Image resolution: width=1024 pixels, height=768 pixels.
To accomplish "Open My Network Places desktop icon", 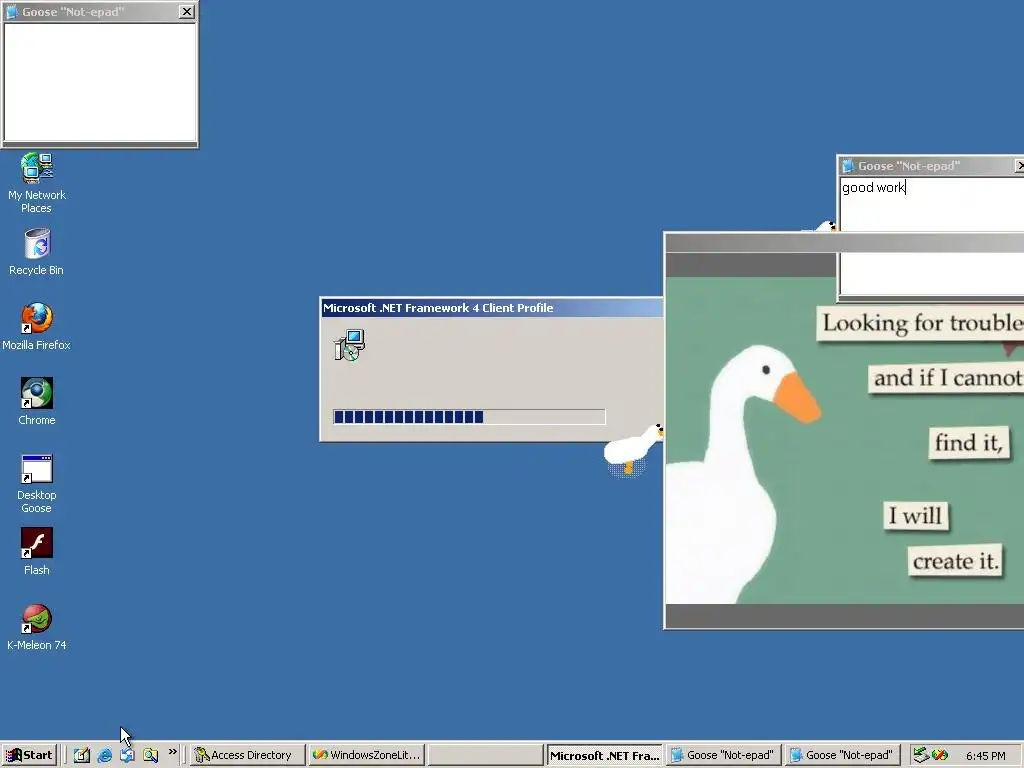I will [37, 183].
